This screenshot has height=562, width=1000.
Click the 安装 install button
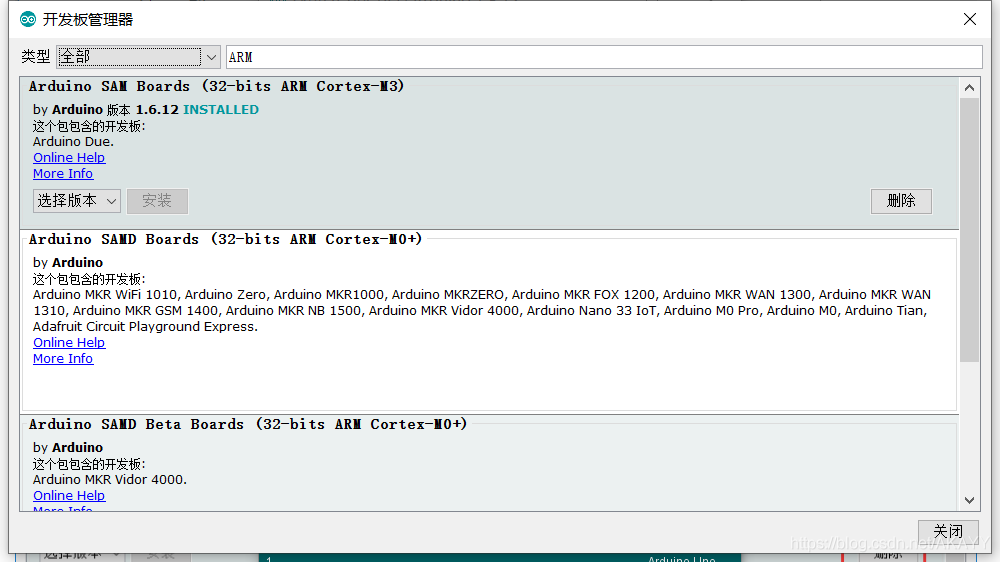[157, 201]
